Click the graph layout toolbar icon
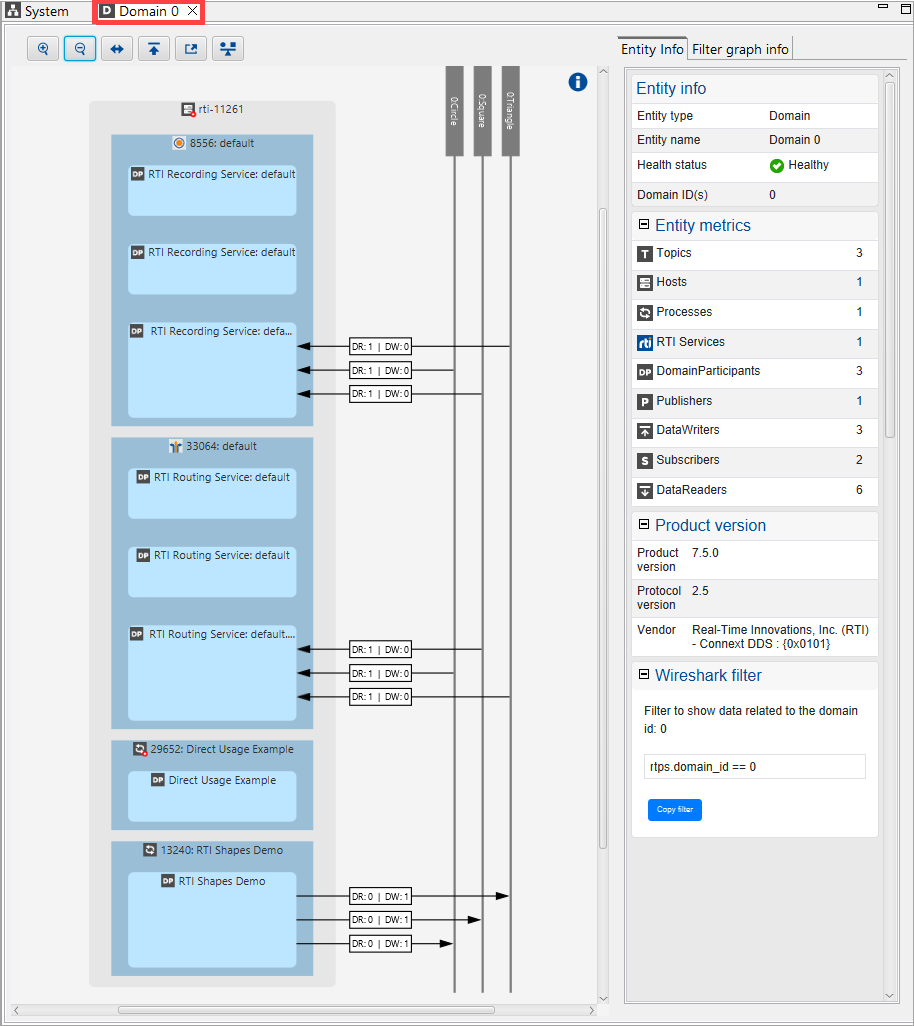Image resolution: width=914 pixels, height=1026 pixels. tap(228, 48)
